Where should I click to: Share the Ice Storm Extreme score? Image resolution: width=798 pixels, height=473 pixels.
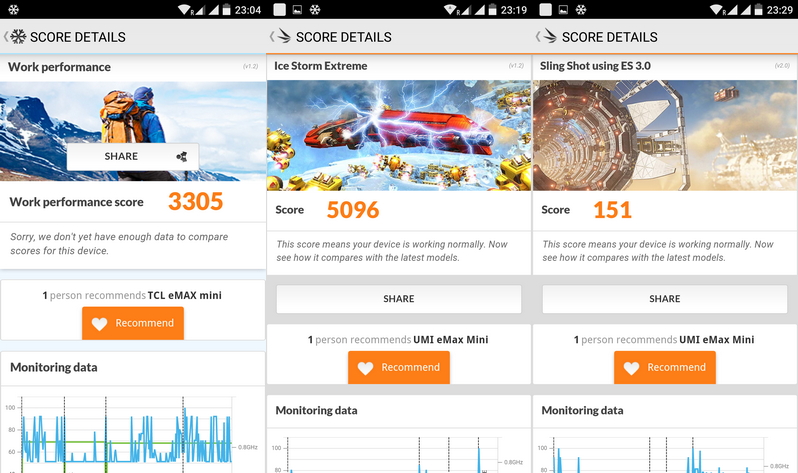(x=398, y=299)
